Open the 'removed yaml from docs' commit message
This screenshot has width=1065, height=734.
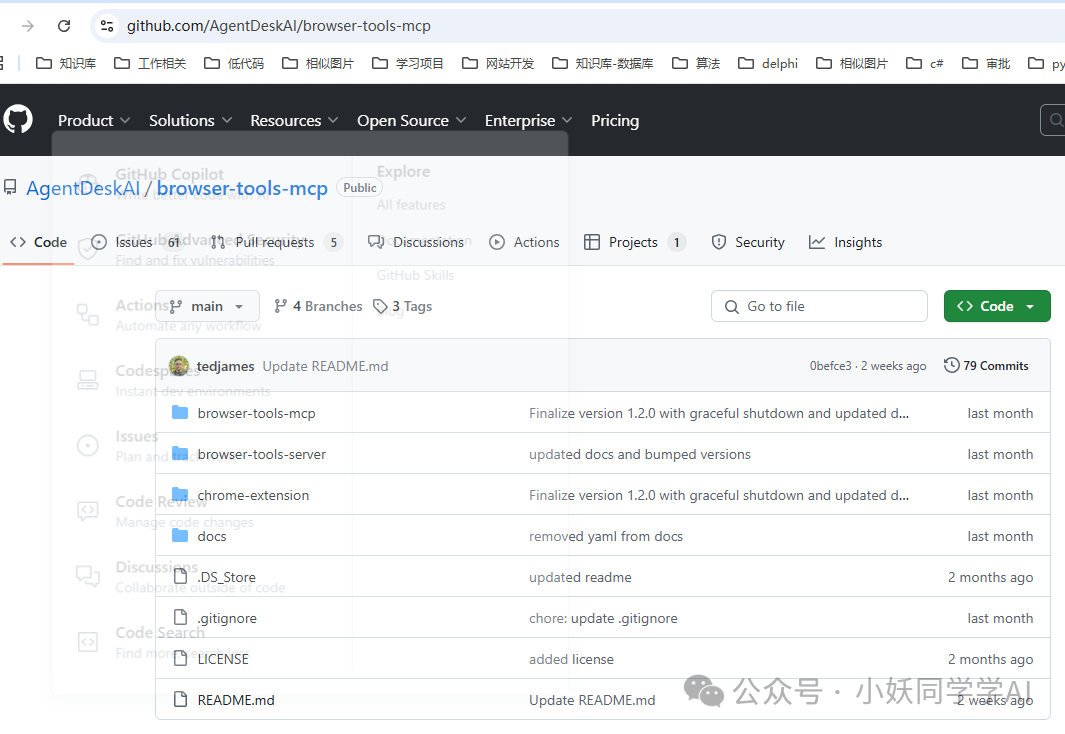[x=606, y=536]
